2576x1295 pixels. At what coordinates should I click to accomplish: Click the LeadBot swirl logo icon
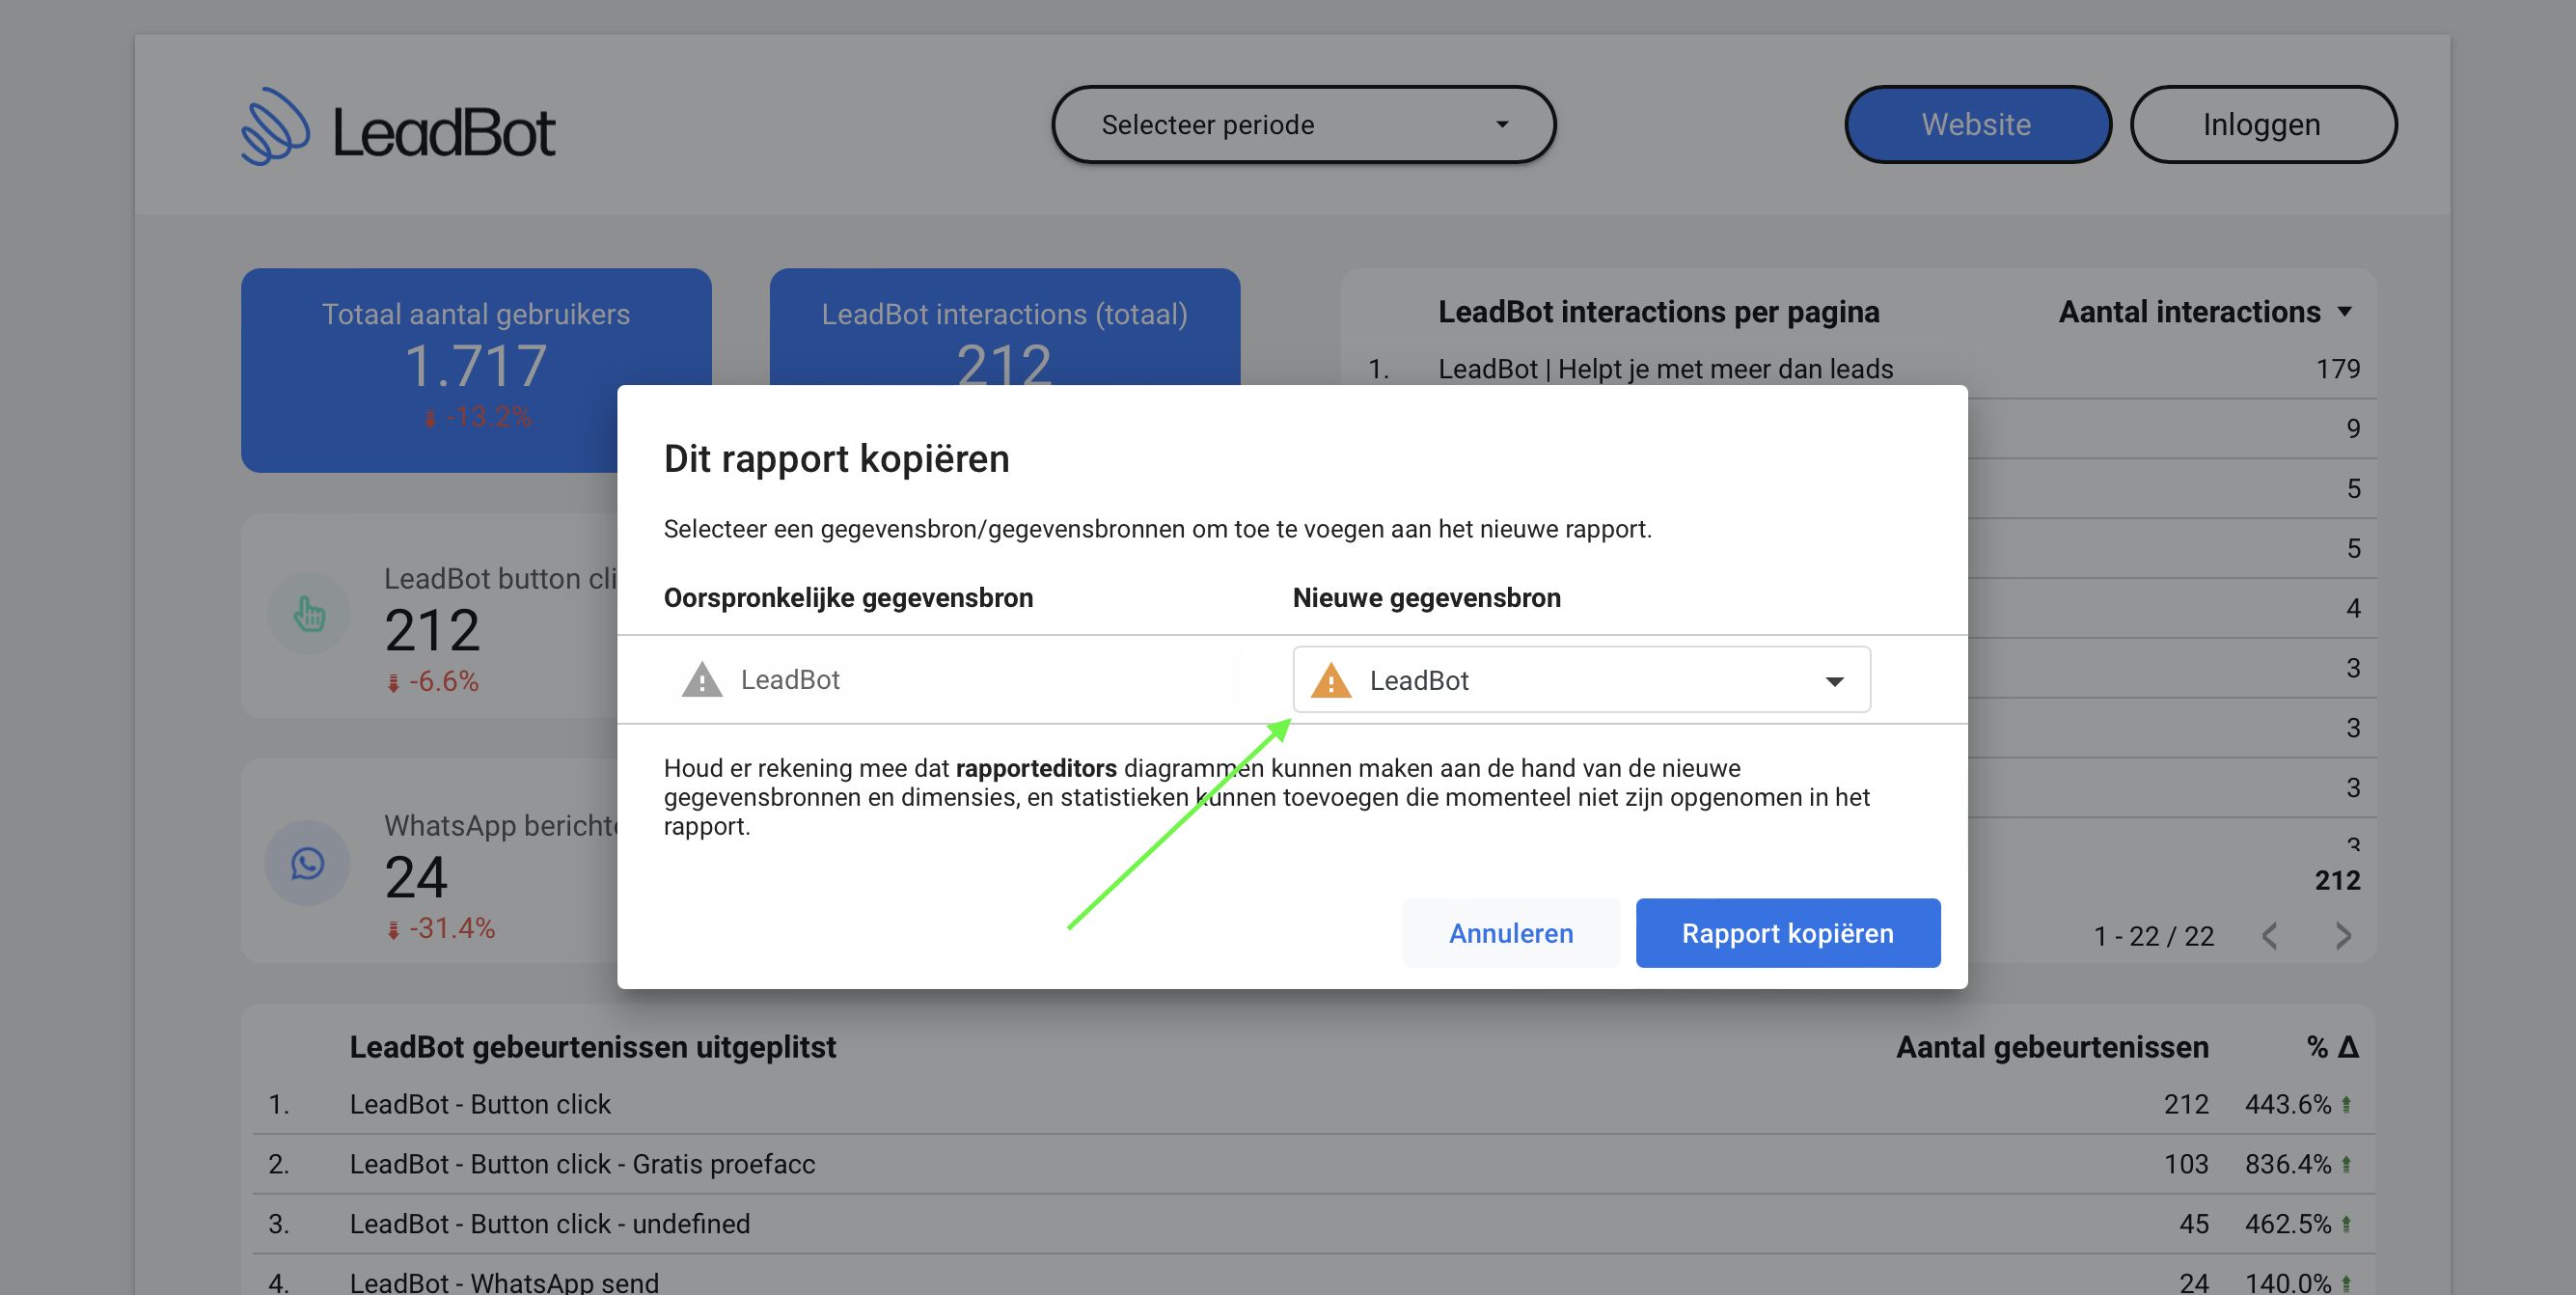tap(274, 127)
